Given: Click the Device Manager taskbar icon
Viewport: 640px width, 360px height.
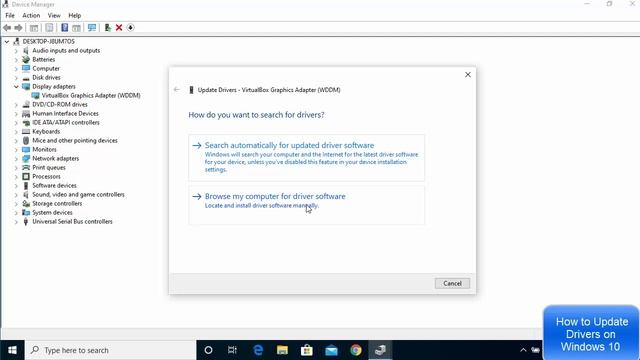Looking at the screenshot, I should [380, 350].
